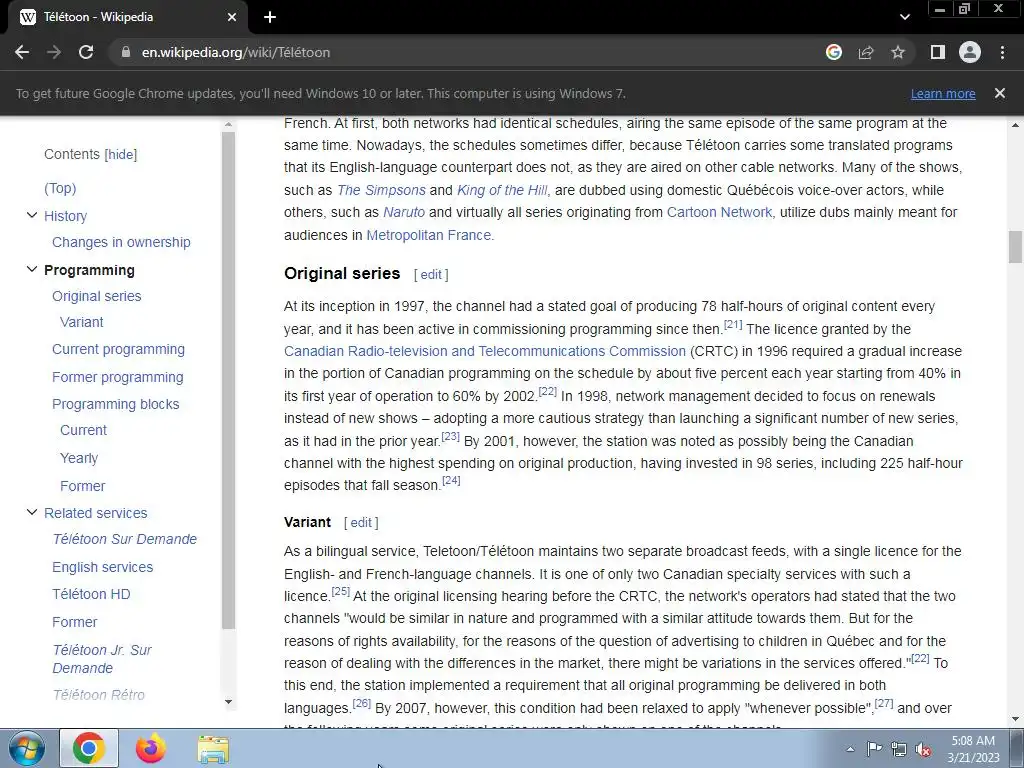Click Learn more about Chrome updates
Viewport: 1024px width, 768px height.
tap(943, 93)
